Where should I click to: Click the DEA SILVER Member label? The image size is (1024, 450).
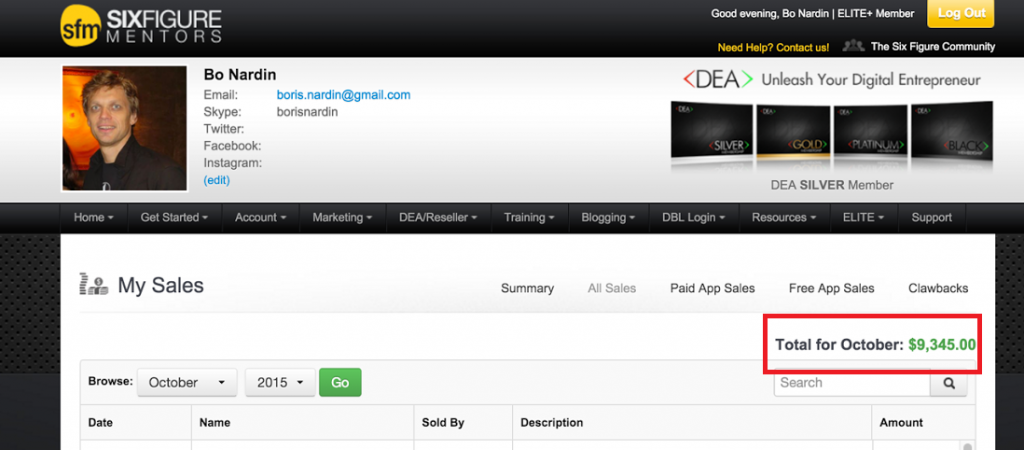tap(832, 185)
